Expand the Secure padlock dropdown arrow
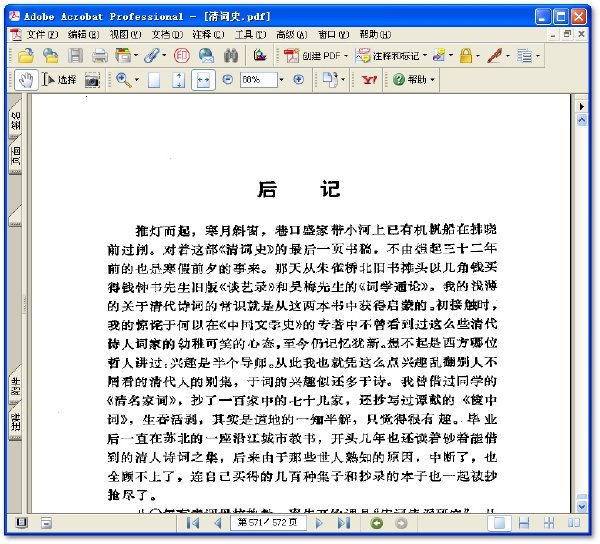The width and height of the screenshot is (600, 544). coord(478,56)
